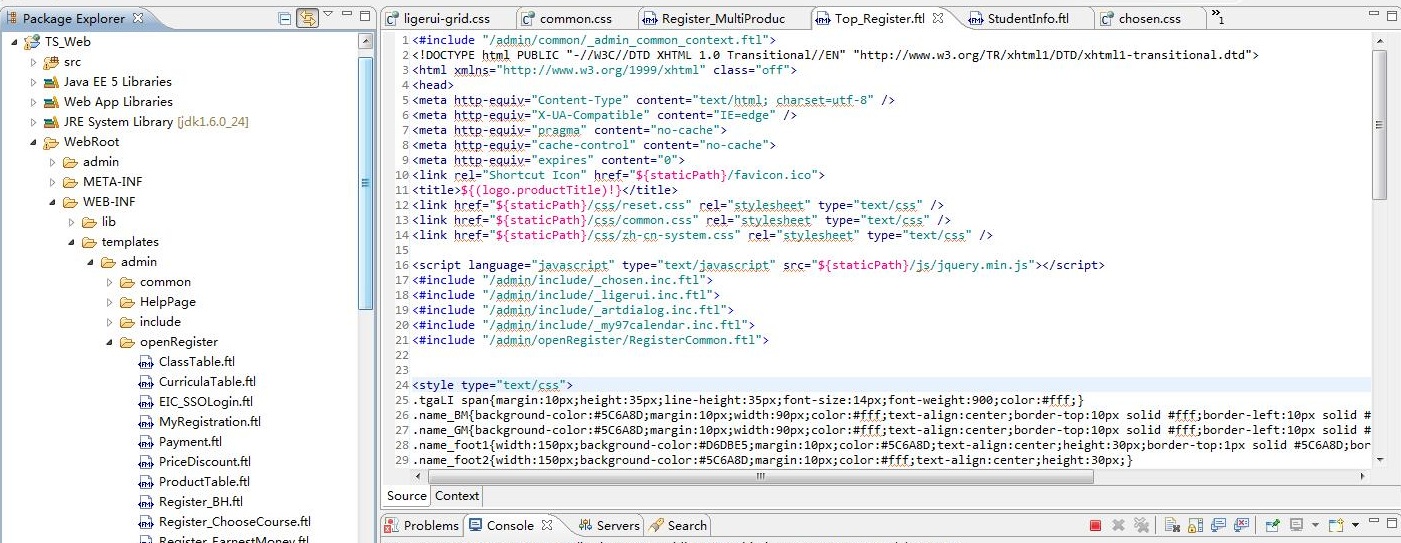The height and width of the screenshot is (543, 1401).
Task: Expand the META-INF folder arrow
Action: click(x=52, y=182)
